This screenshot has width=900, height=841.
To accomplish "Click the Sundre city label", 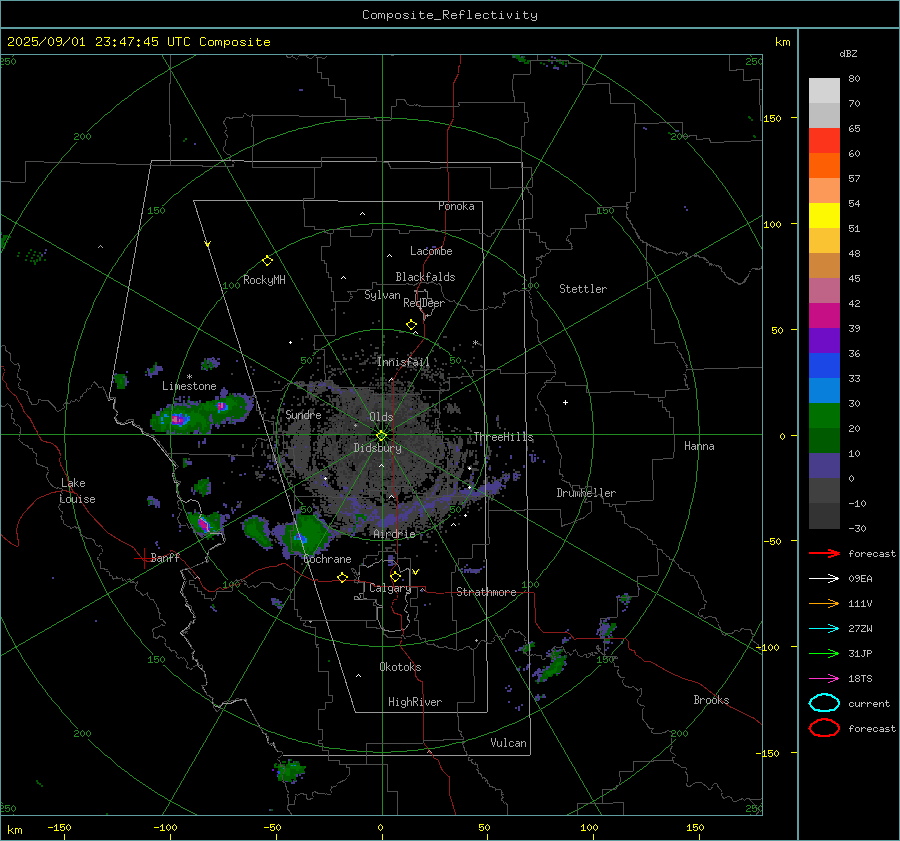I will click(x=303, y=414).
